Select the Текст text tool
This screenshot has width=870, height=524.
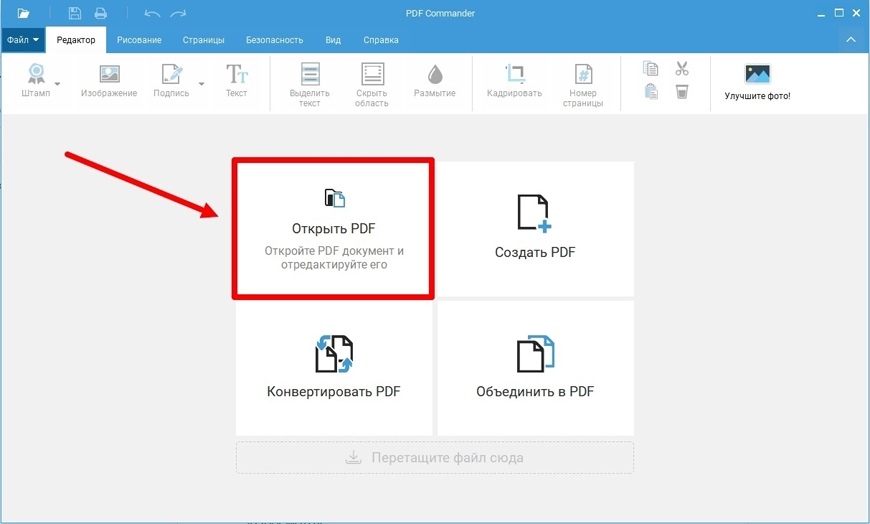tap(236, 81)
